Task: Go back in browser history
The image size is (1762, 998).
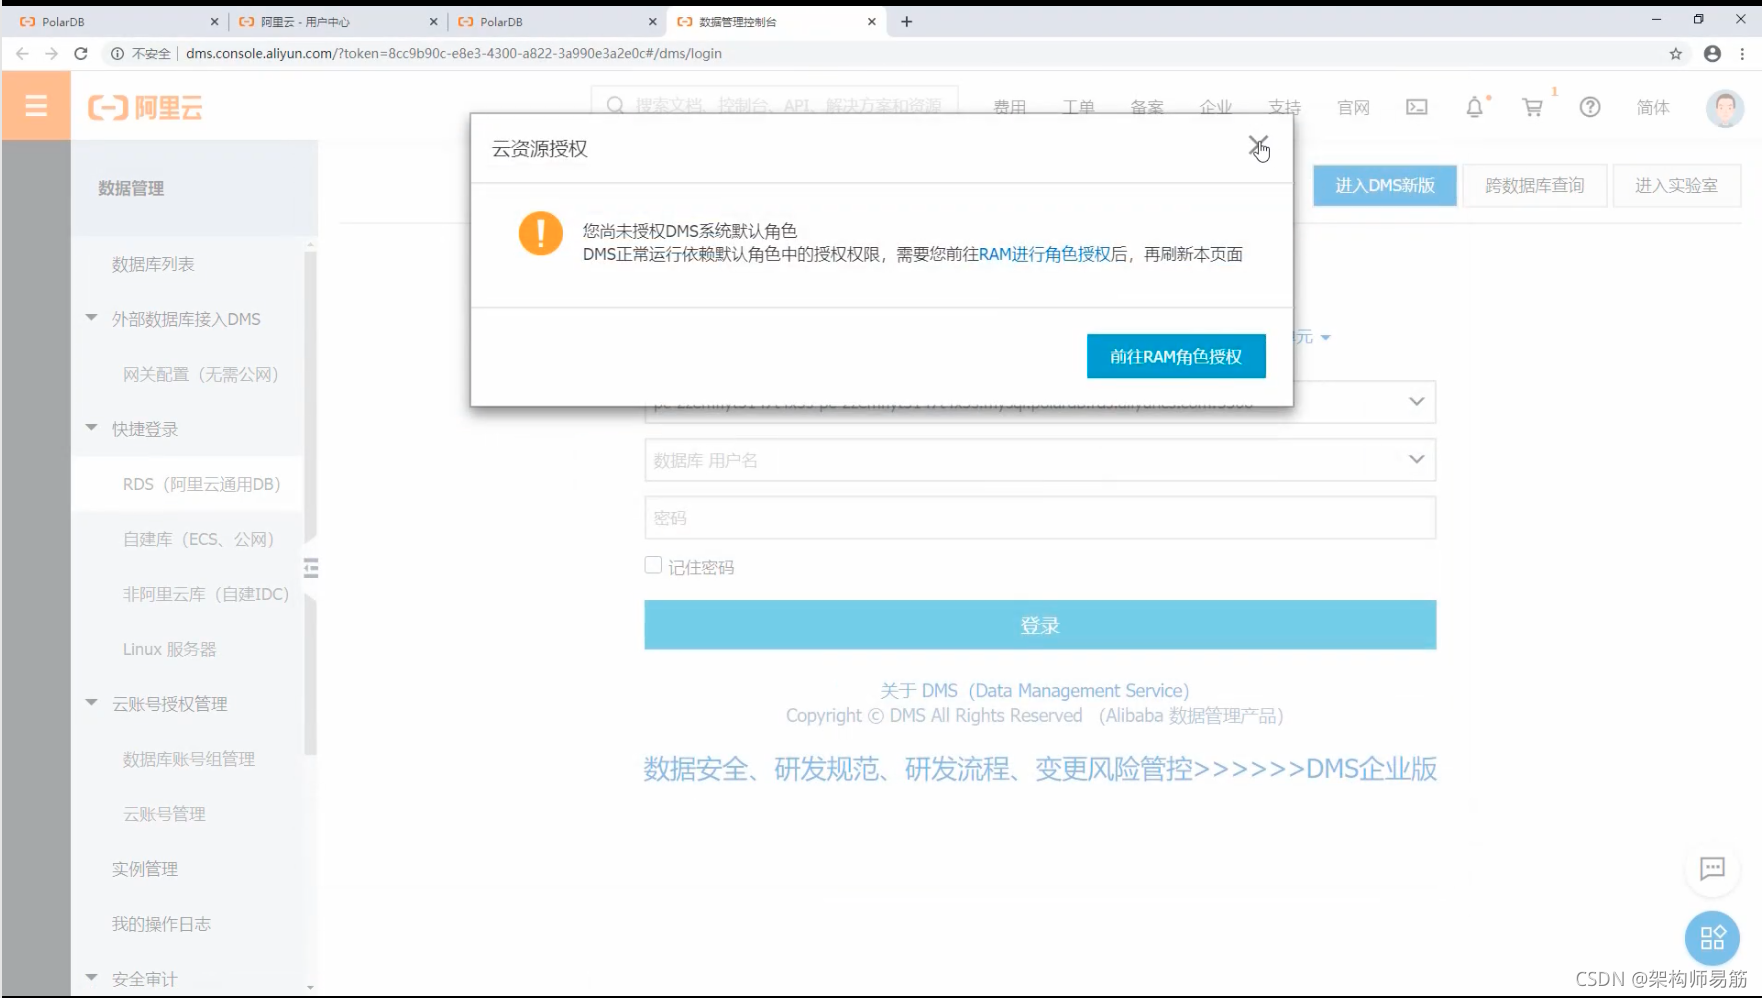Action: [22, 54]
